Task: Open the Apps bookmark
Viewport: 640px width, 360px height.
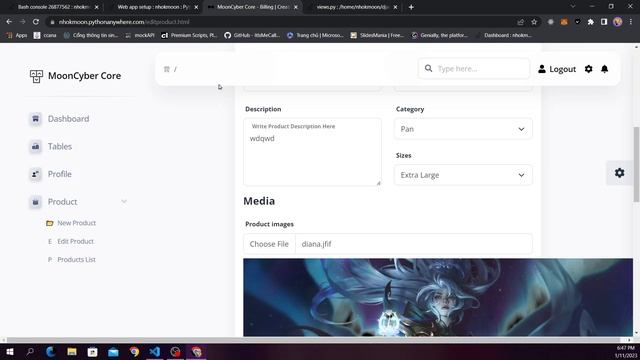Action: point(17,36)
